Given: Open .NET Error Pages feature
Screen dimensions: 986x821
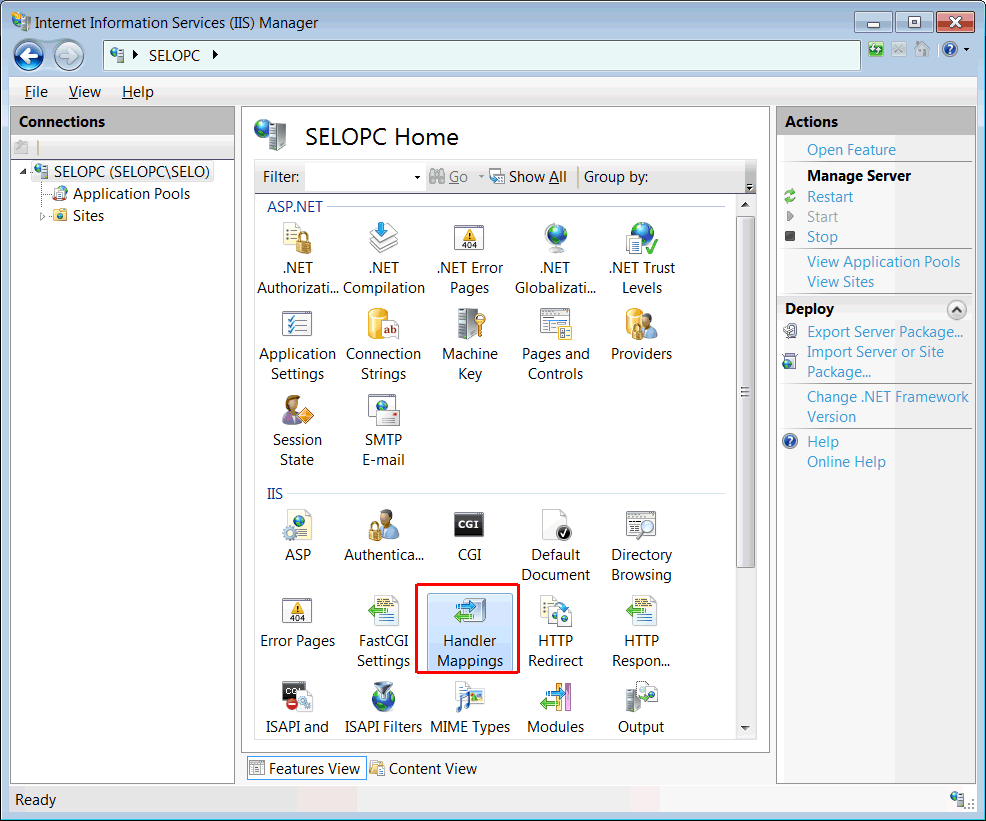Looking at the screenshot, I should tap(470, 258).
